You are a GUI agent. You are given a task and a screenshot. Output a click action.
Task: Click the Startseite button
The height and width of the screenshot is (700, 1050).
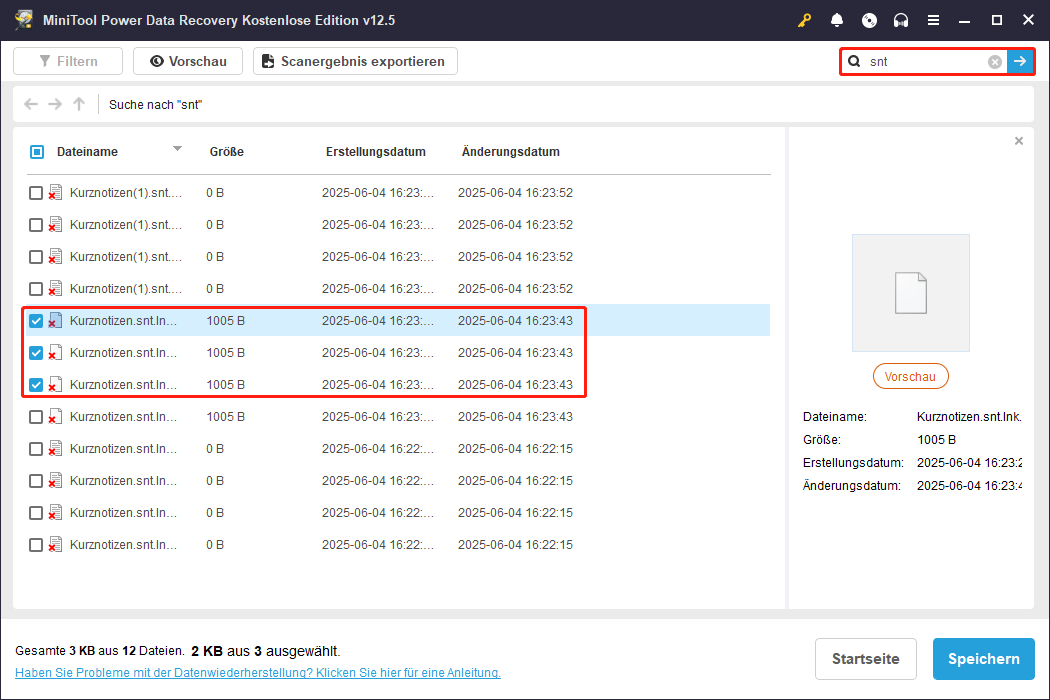tap(866, 659)
